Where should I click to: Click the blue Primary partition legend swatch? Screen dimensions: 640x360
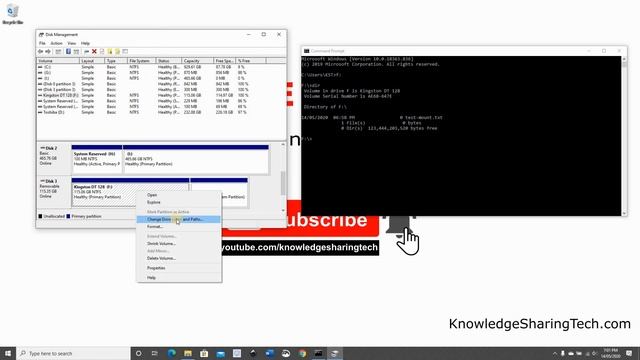(68, 216)
